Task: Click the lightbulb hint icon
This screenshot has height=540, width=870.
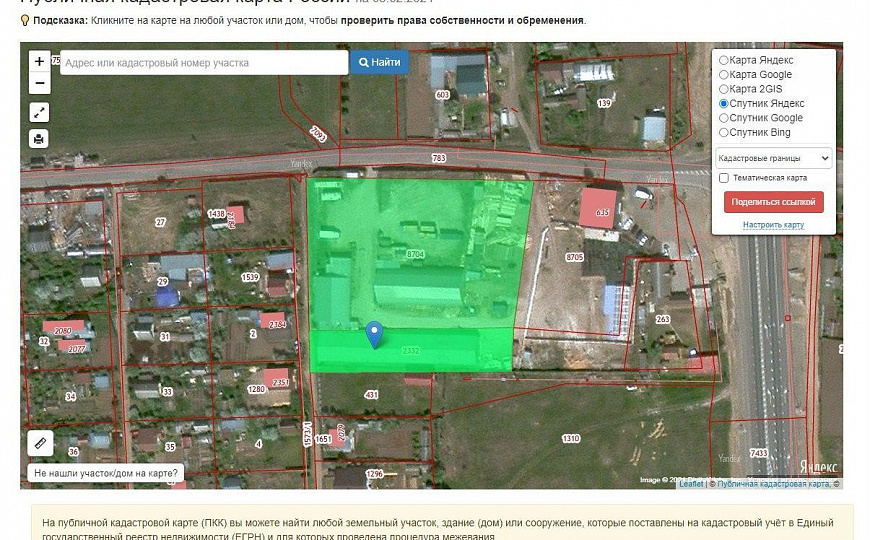Action: (25, 20)
